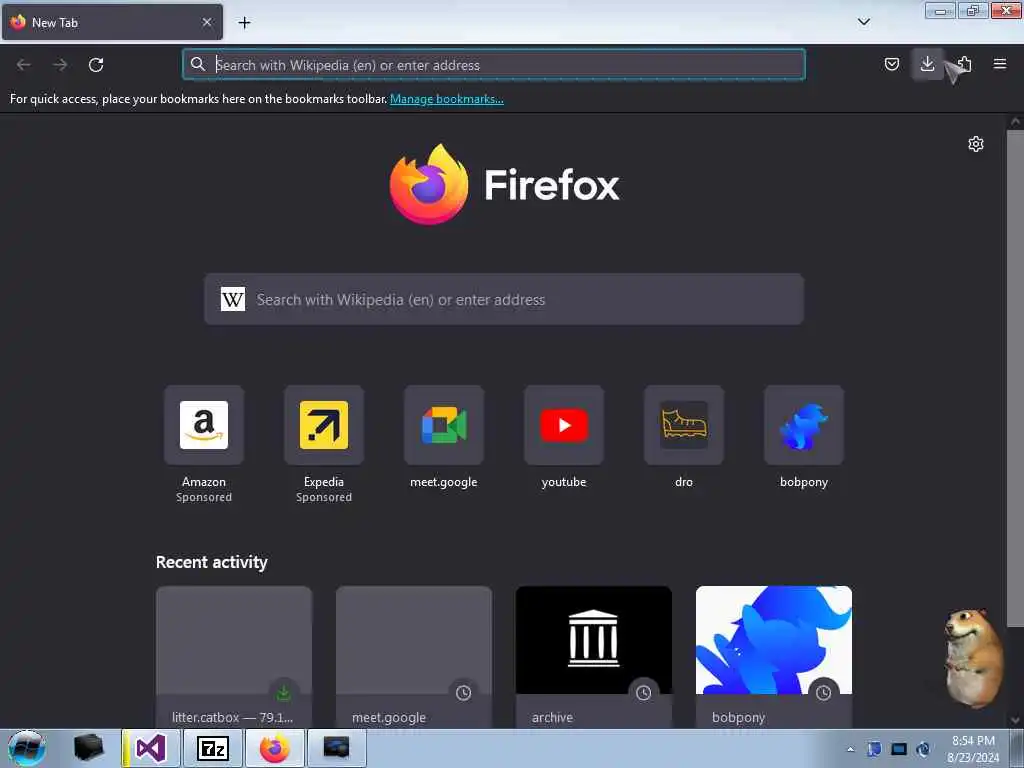Open a new tab with plus button
This screenshot has height=768, width=1024.
point(244,23)
